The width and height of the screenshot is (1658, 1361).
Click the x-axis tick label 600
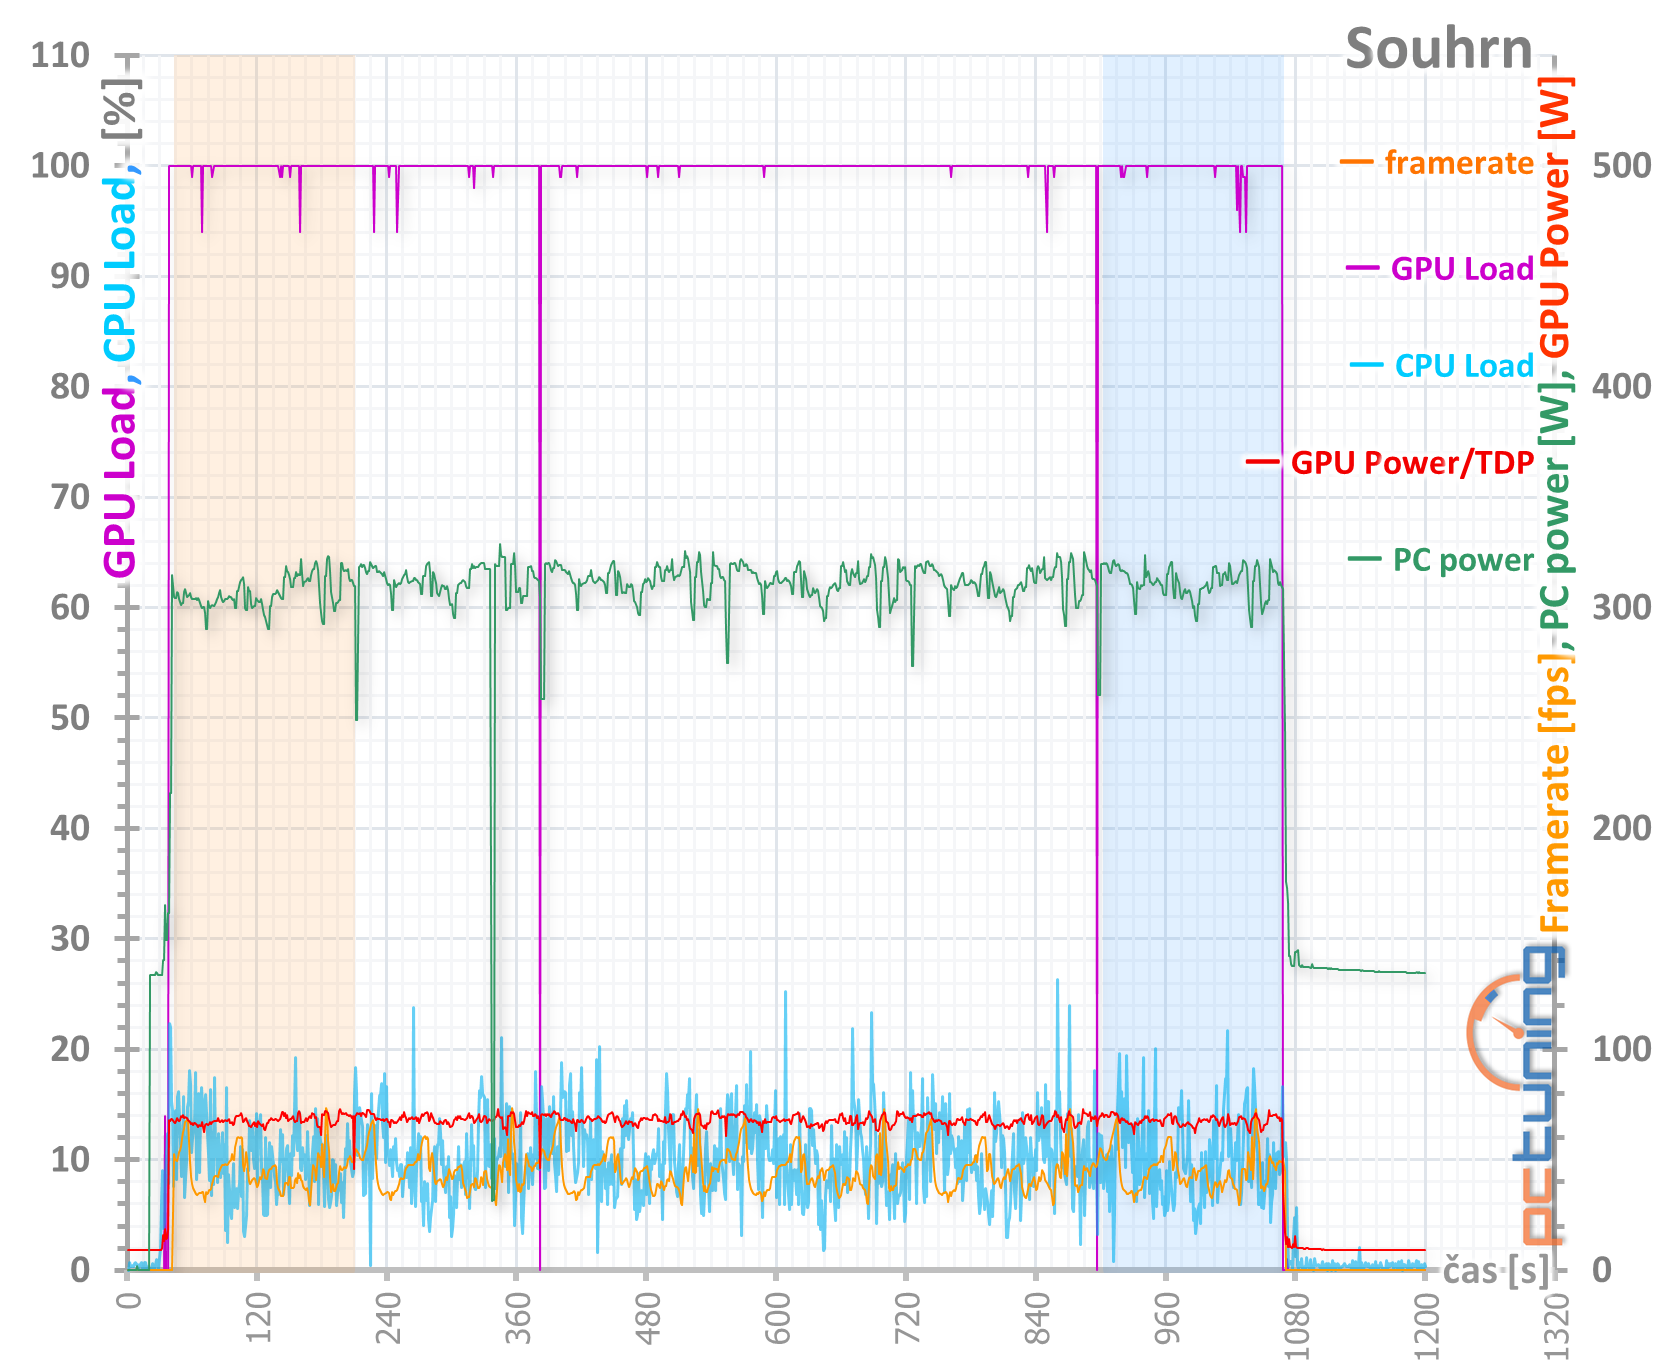click(778, 1320)
